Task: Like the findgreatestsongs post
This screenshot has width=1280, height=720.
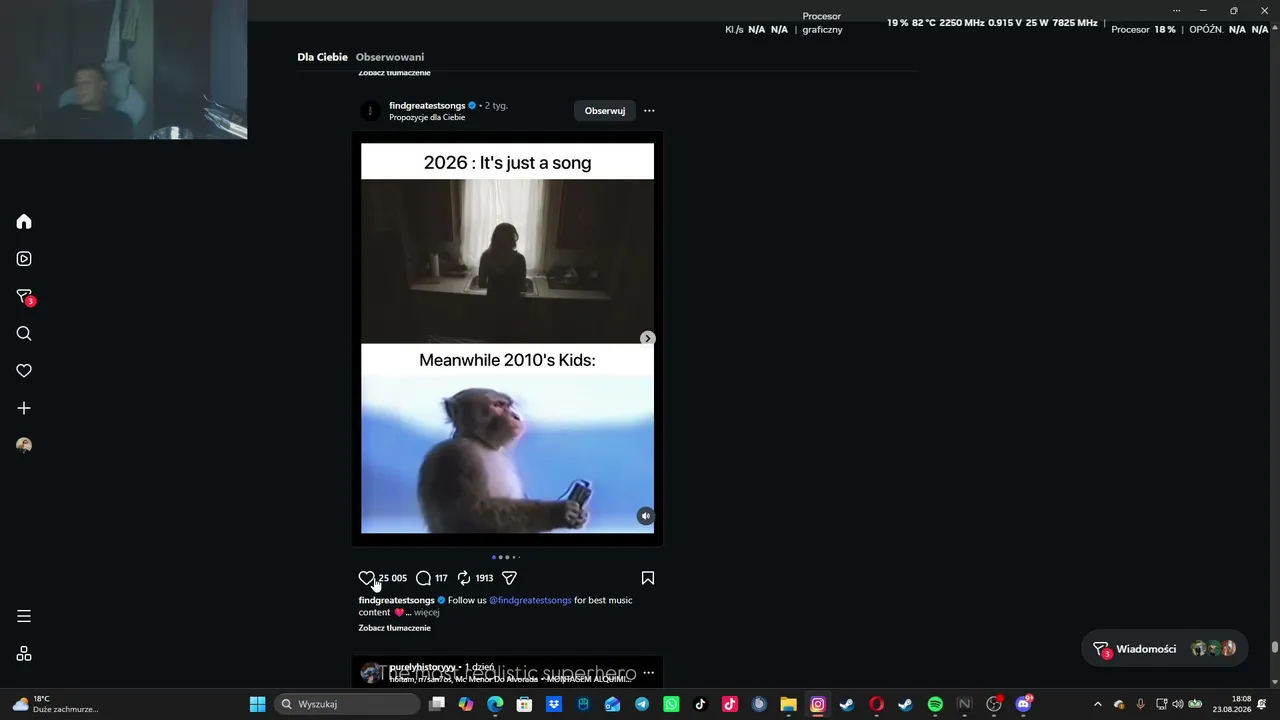Action: (x=367, y=578)
